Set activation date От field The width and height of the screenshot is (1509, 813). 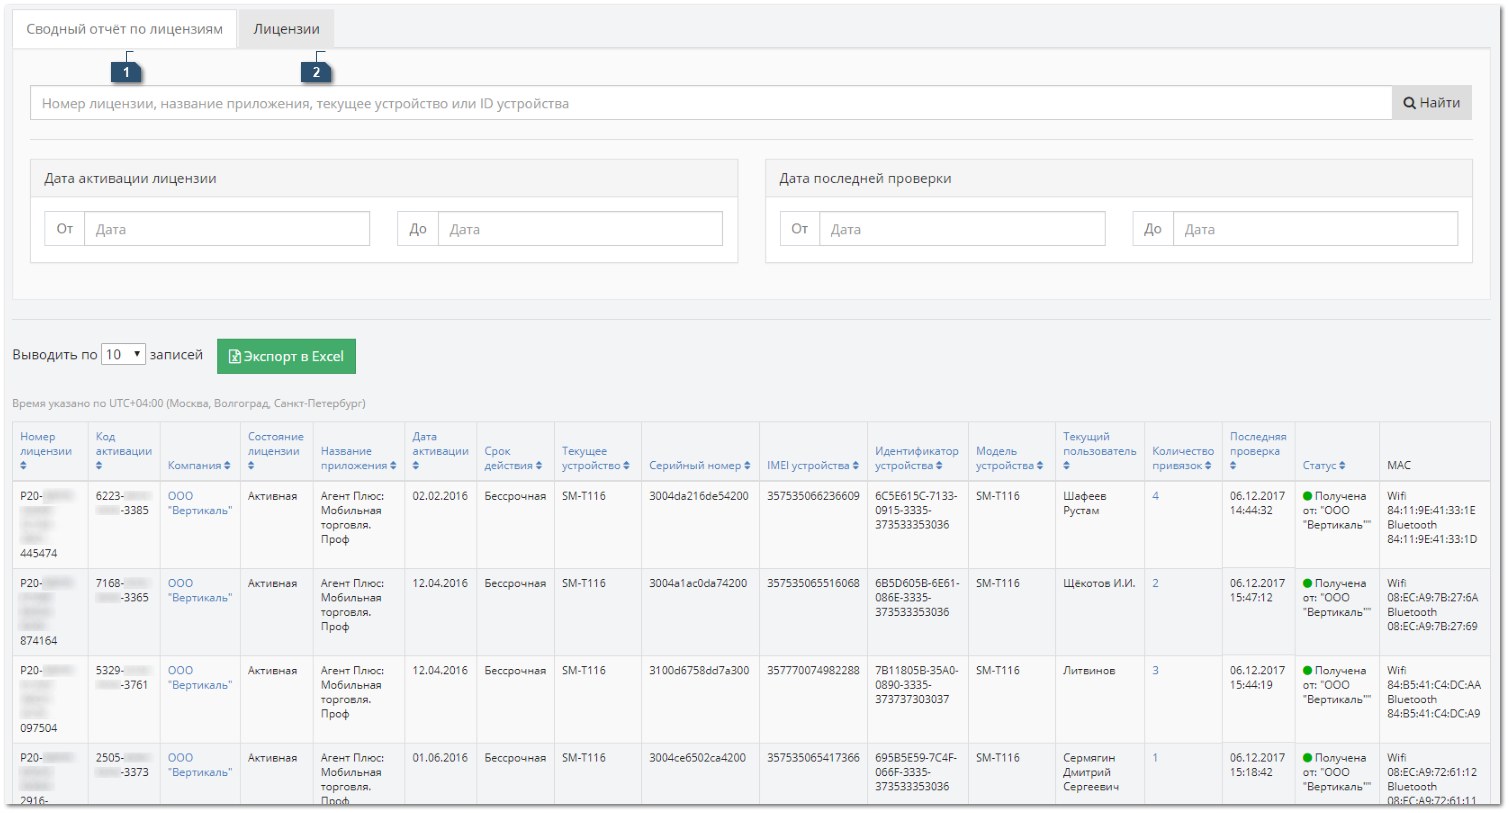click(x=227, y=229)
